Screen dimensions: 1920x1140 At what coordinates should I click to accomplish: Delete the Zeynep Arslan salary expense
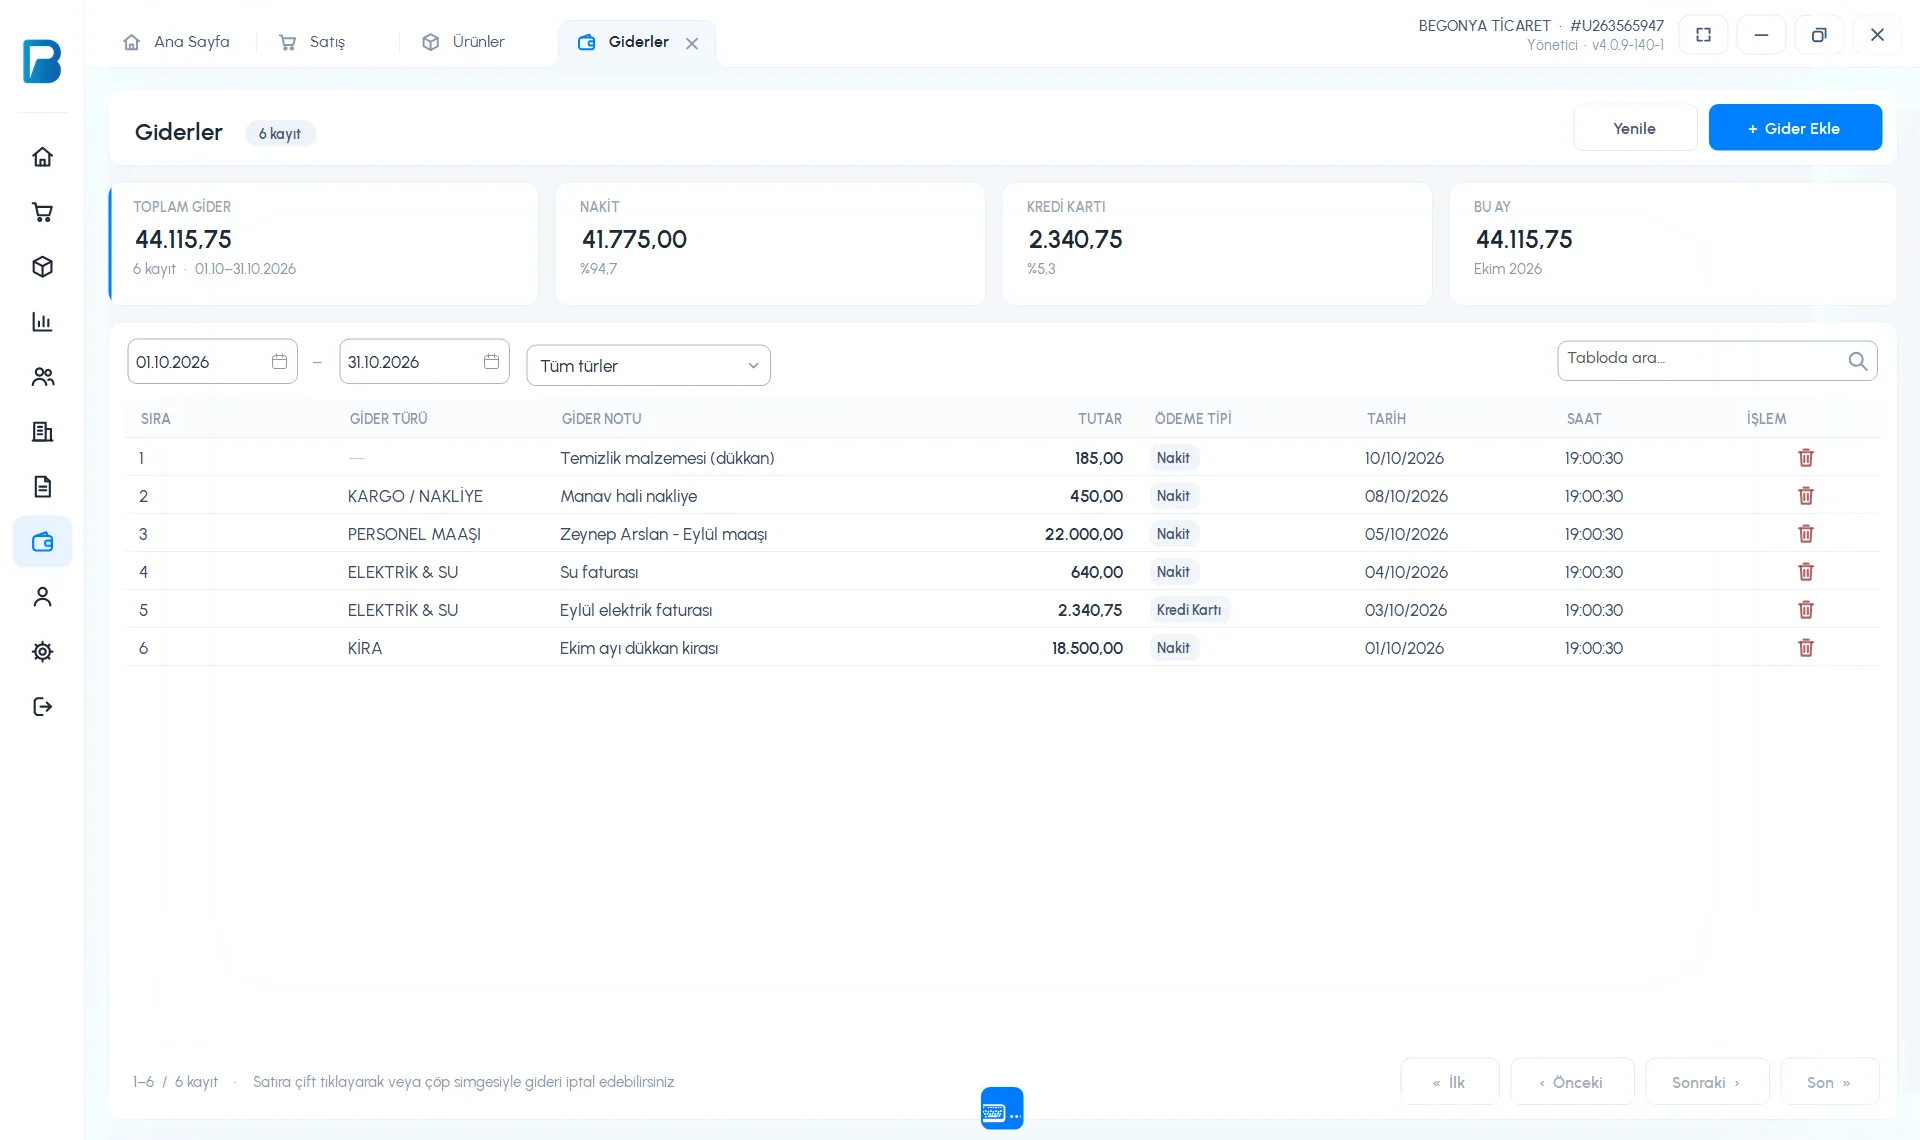[1806, 534]
